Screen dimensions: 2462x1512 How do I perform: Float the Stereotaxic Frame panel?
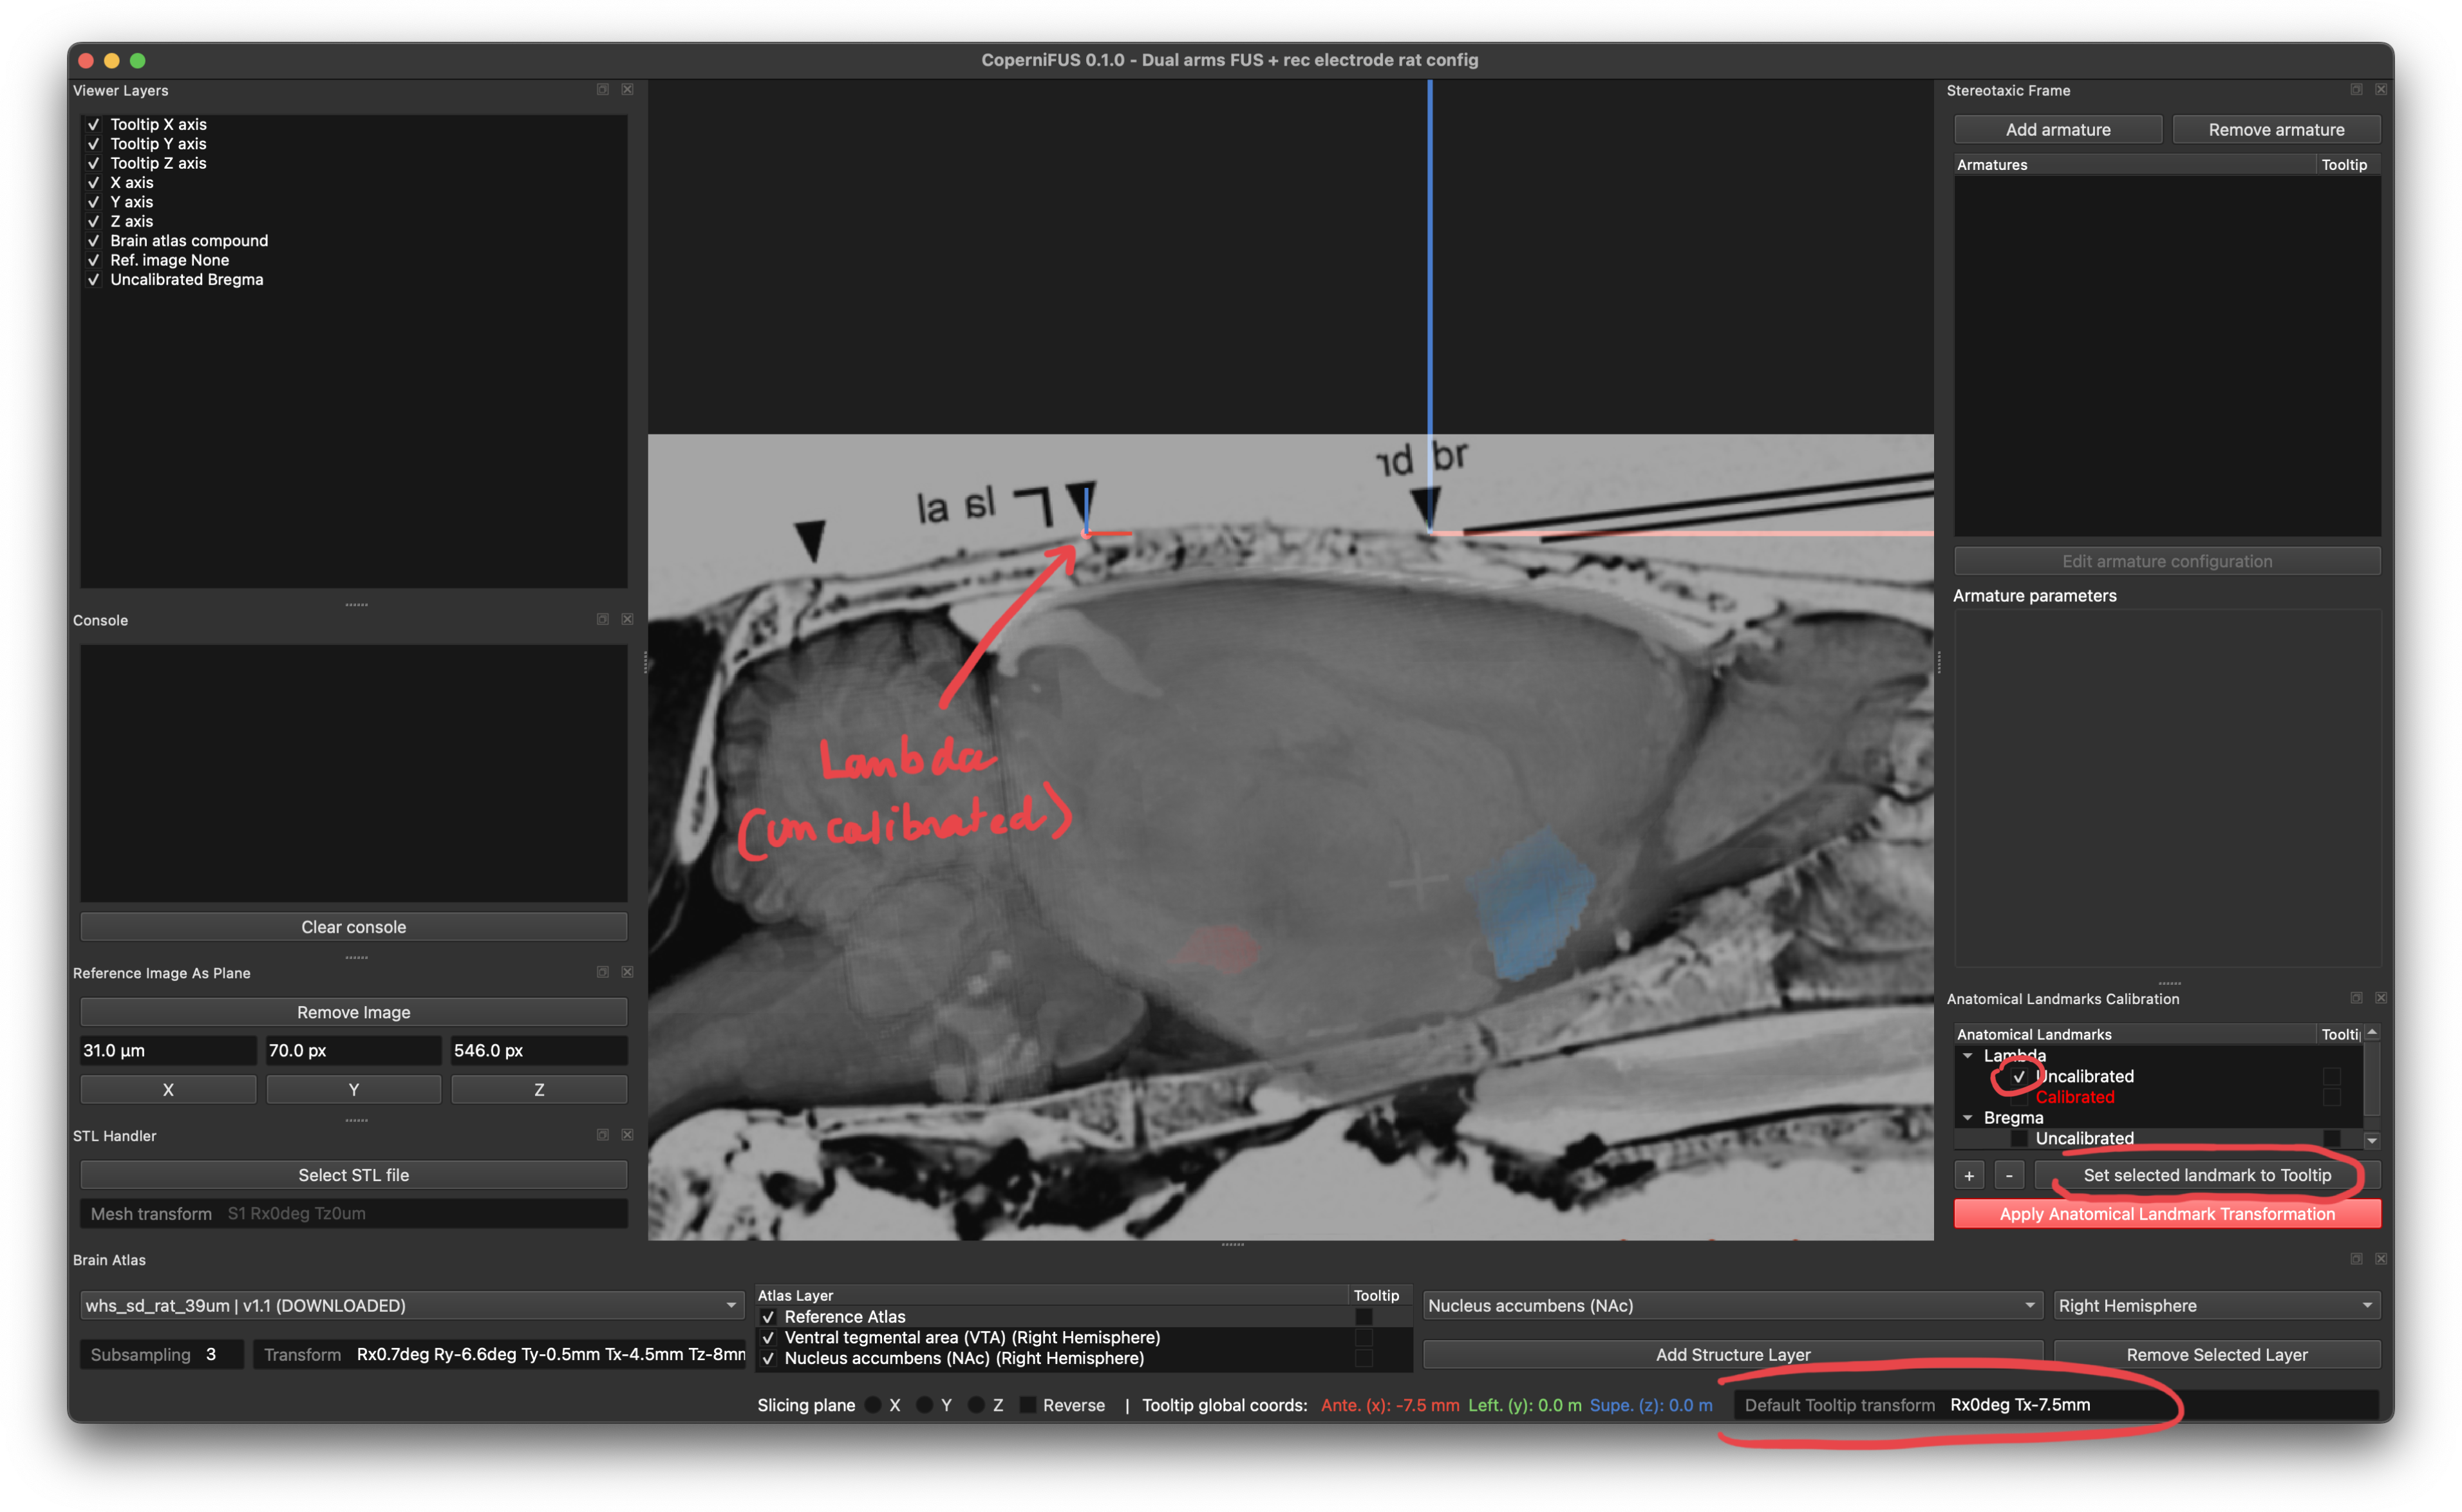tap(2356, 89)
